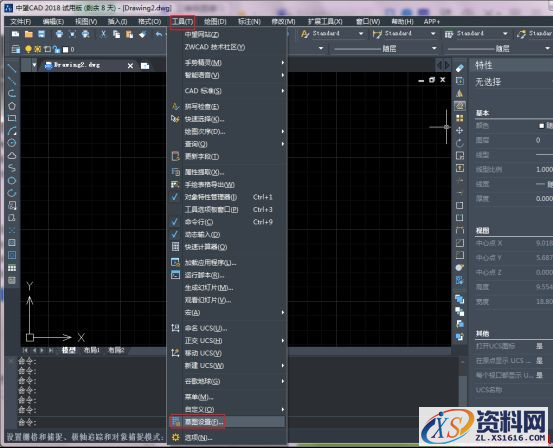Click the Match Properties brush icon

142,34
